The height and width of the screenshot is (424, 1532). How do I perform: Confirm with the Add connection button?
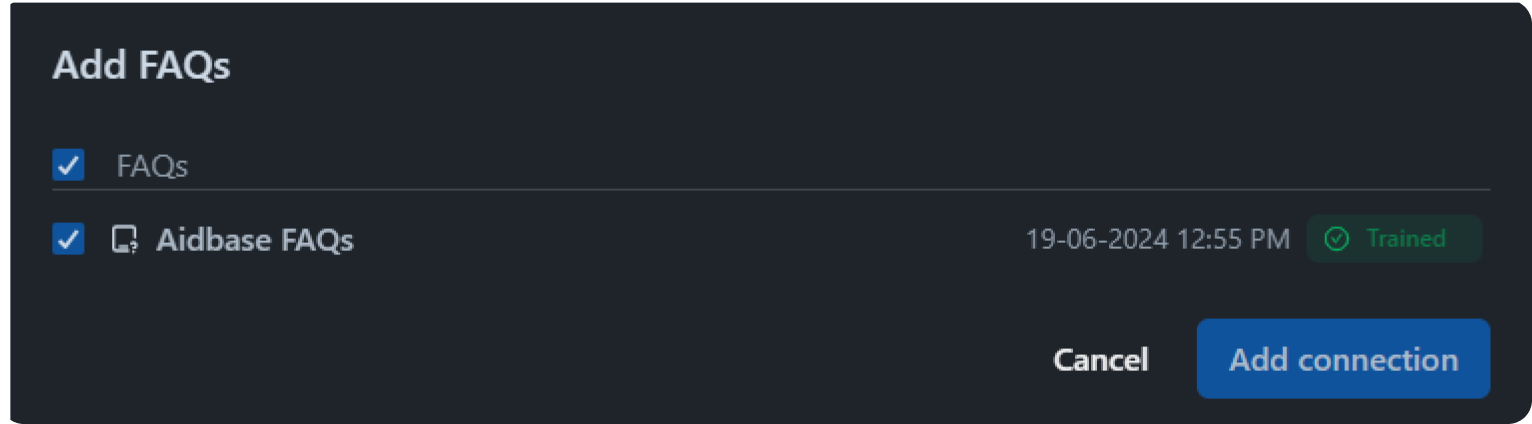point(1343,359)
